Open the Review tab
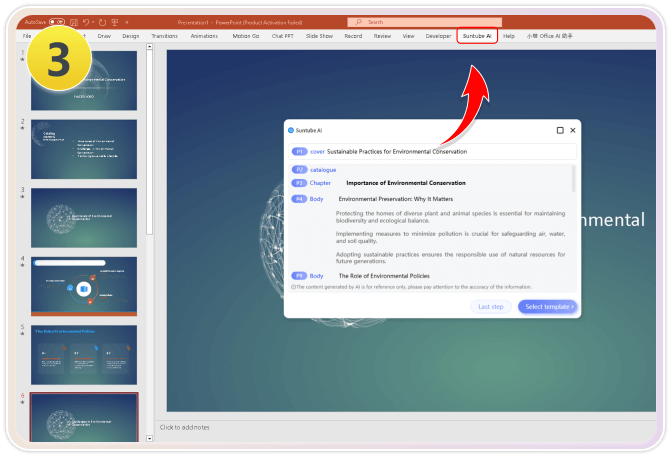The width and height of the screenshot is (671, 457). (382, 36)
